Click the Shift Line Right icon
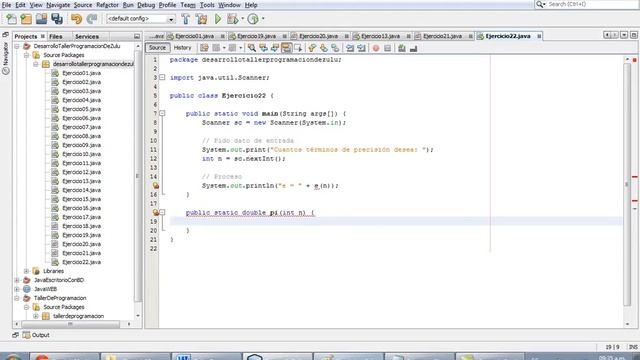The height and width of the screenshot is (360, 640). [x=361, y=48]
